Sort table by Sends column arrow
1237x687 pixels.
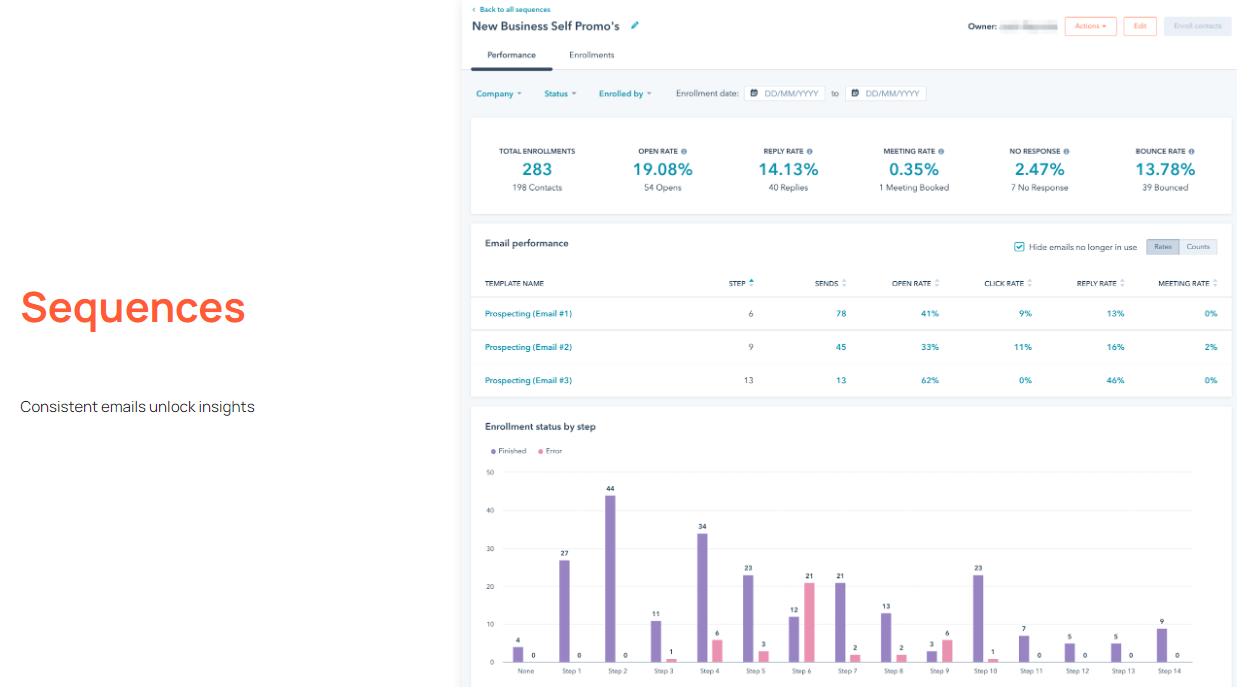844,283
